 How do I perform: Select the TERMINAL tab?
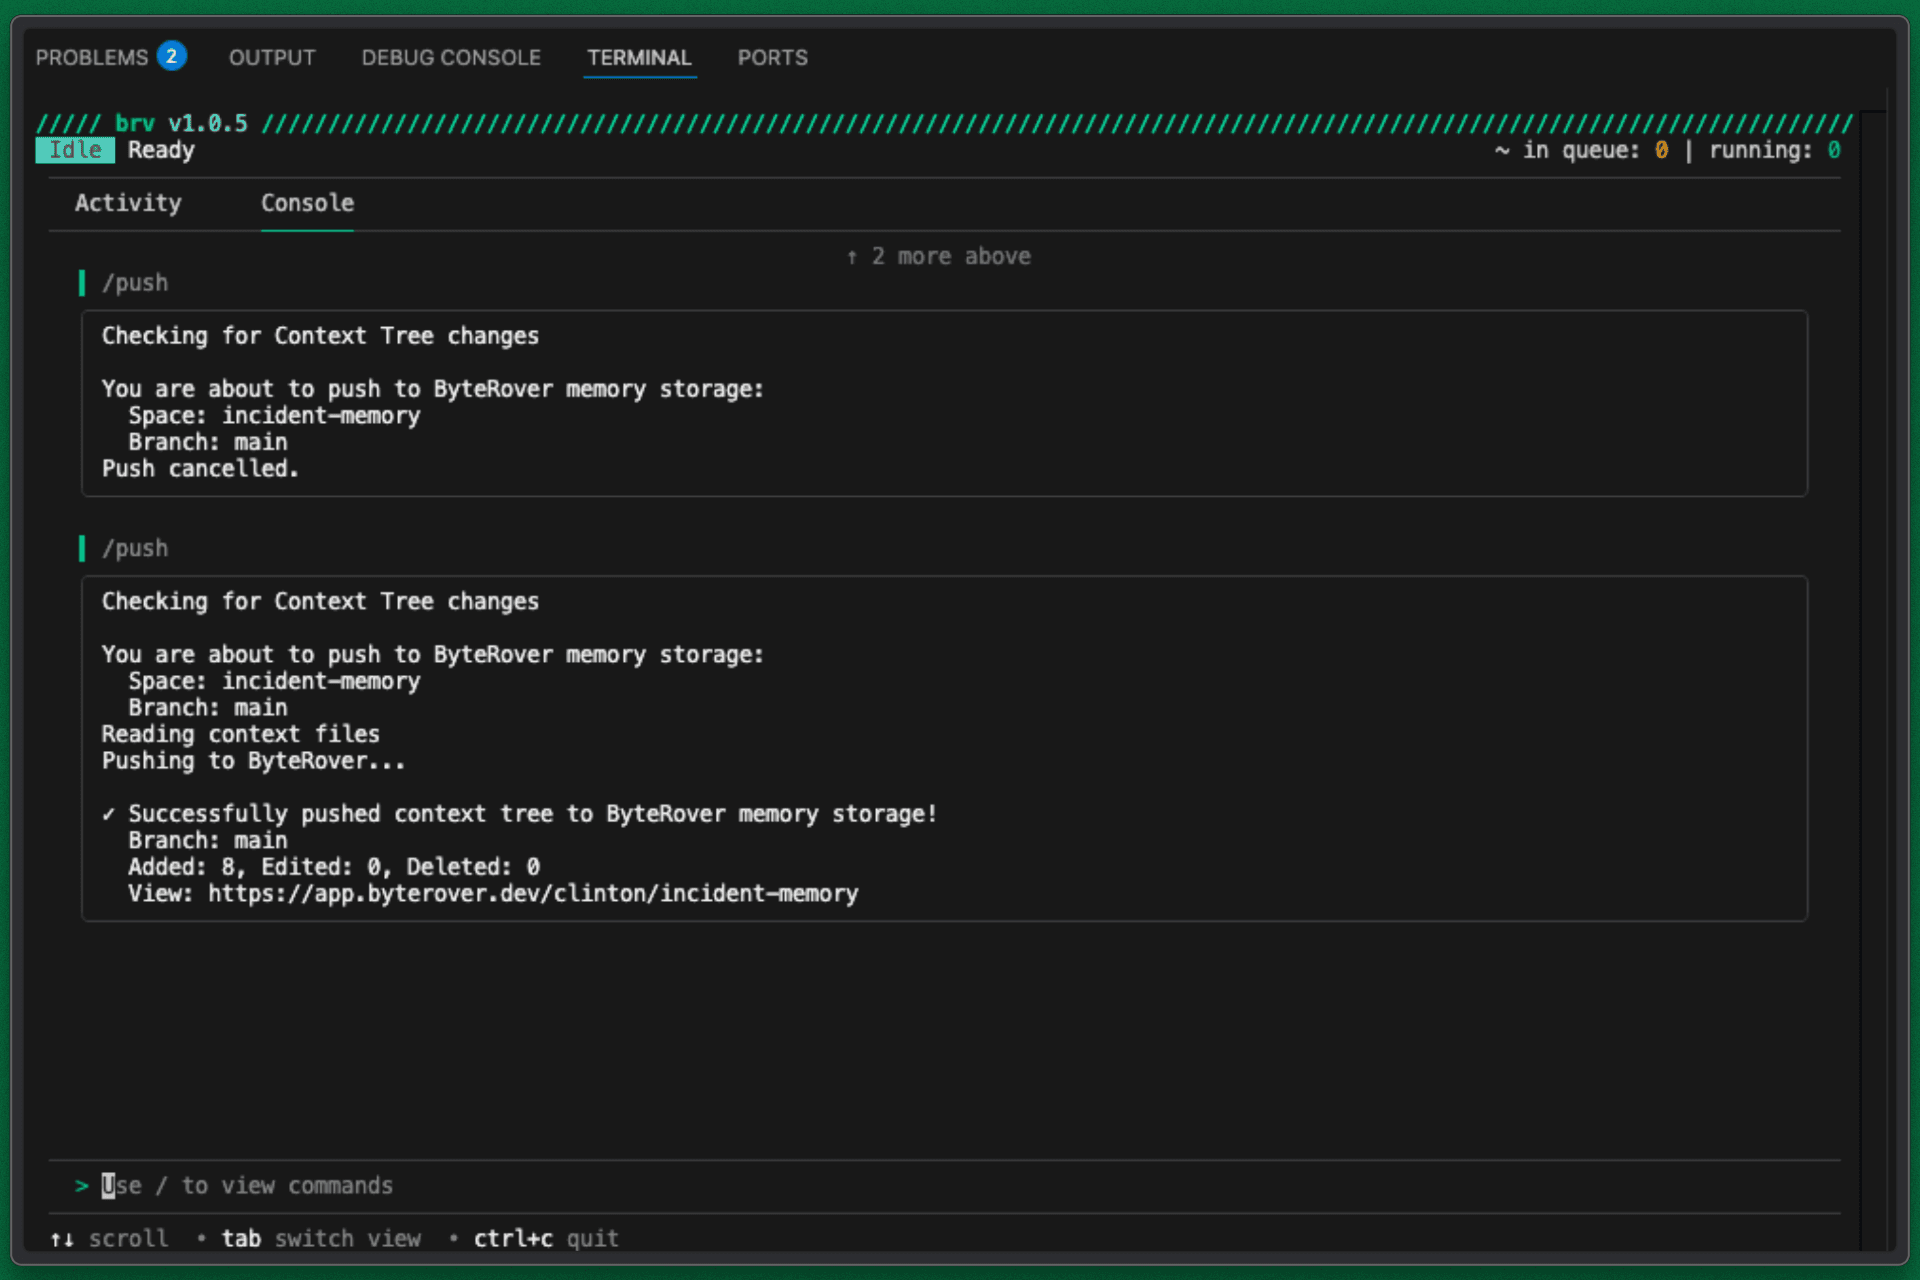point(639,58)
